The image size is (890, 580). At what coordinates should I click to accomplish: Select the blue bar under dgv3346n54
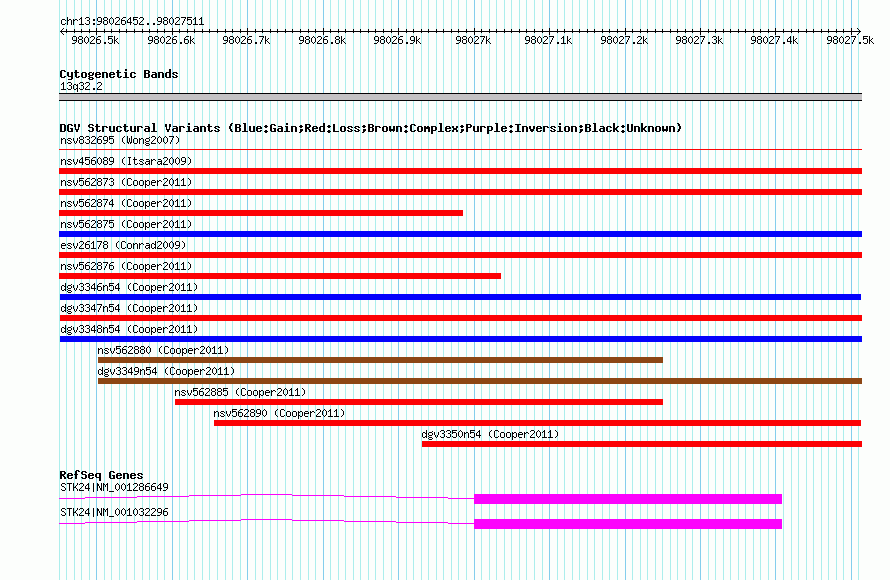point(460,297)
